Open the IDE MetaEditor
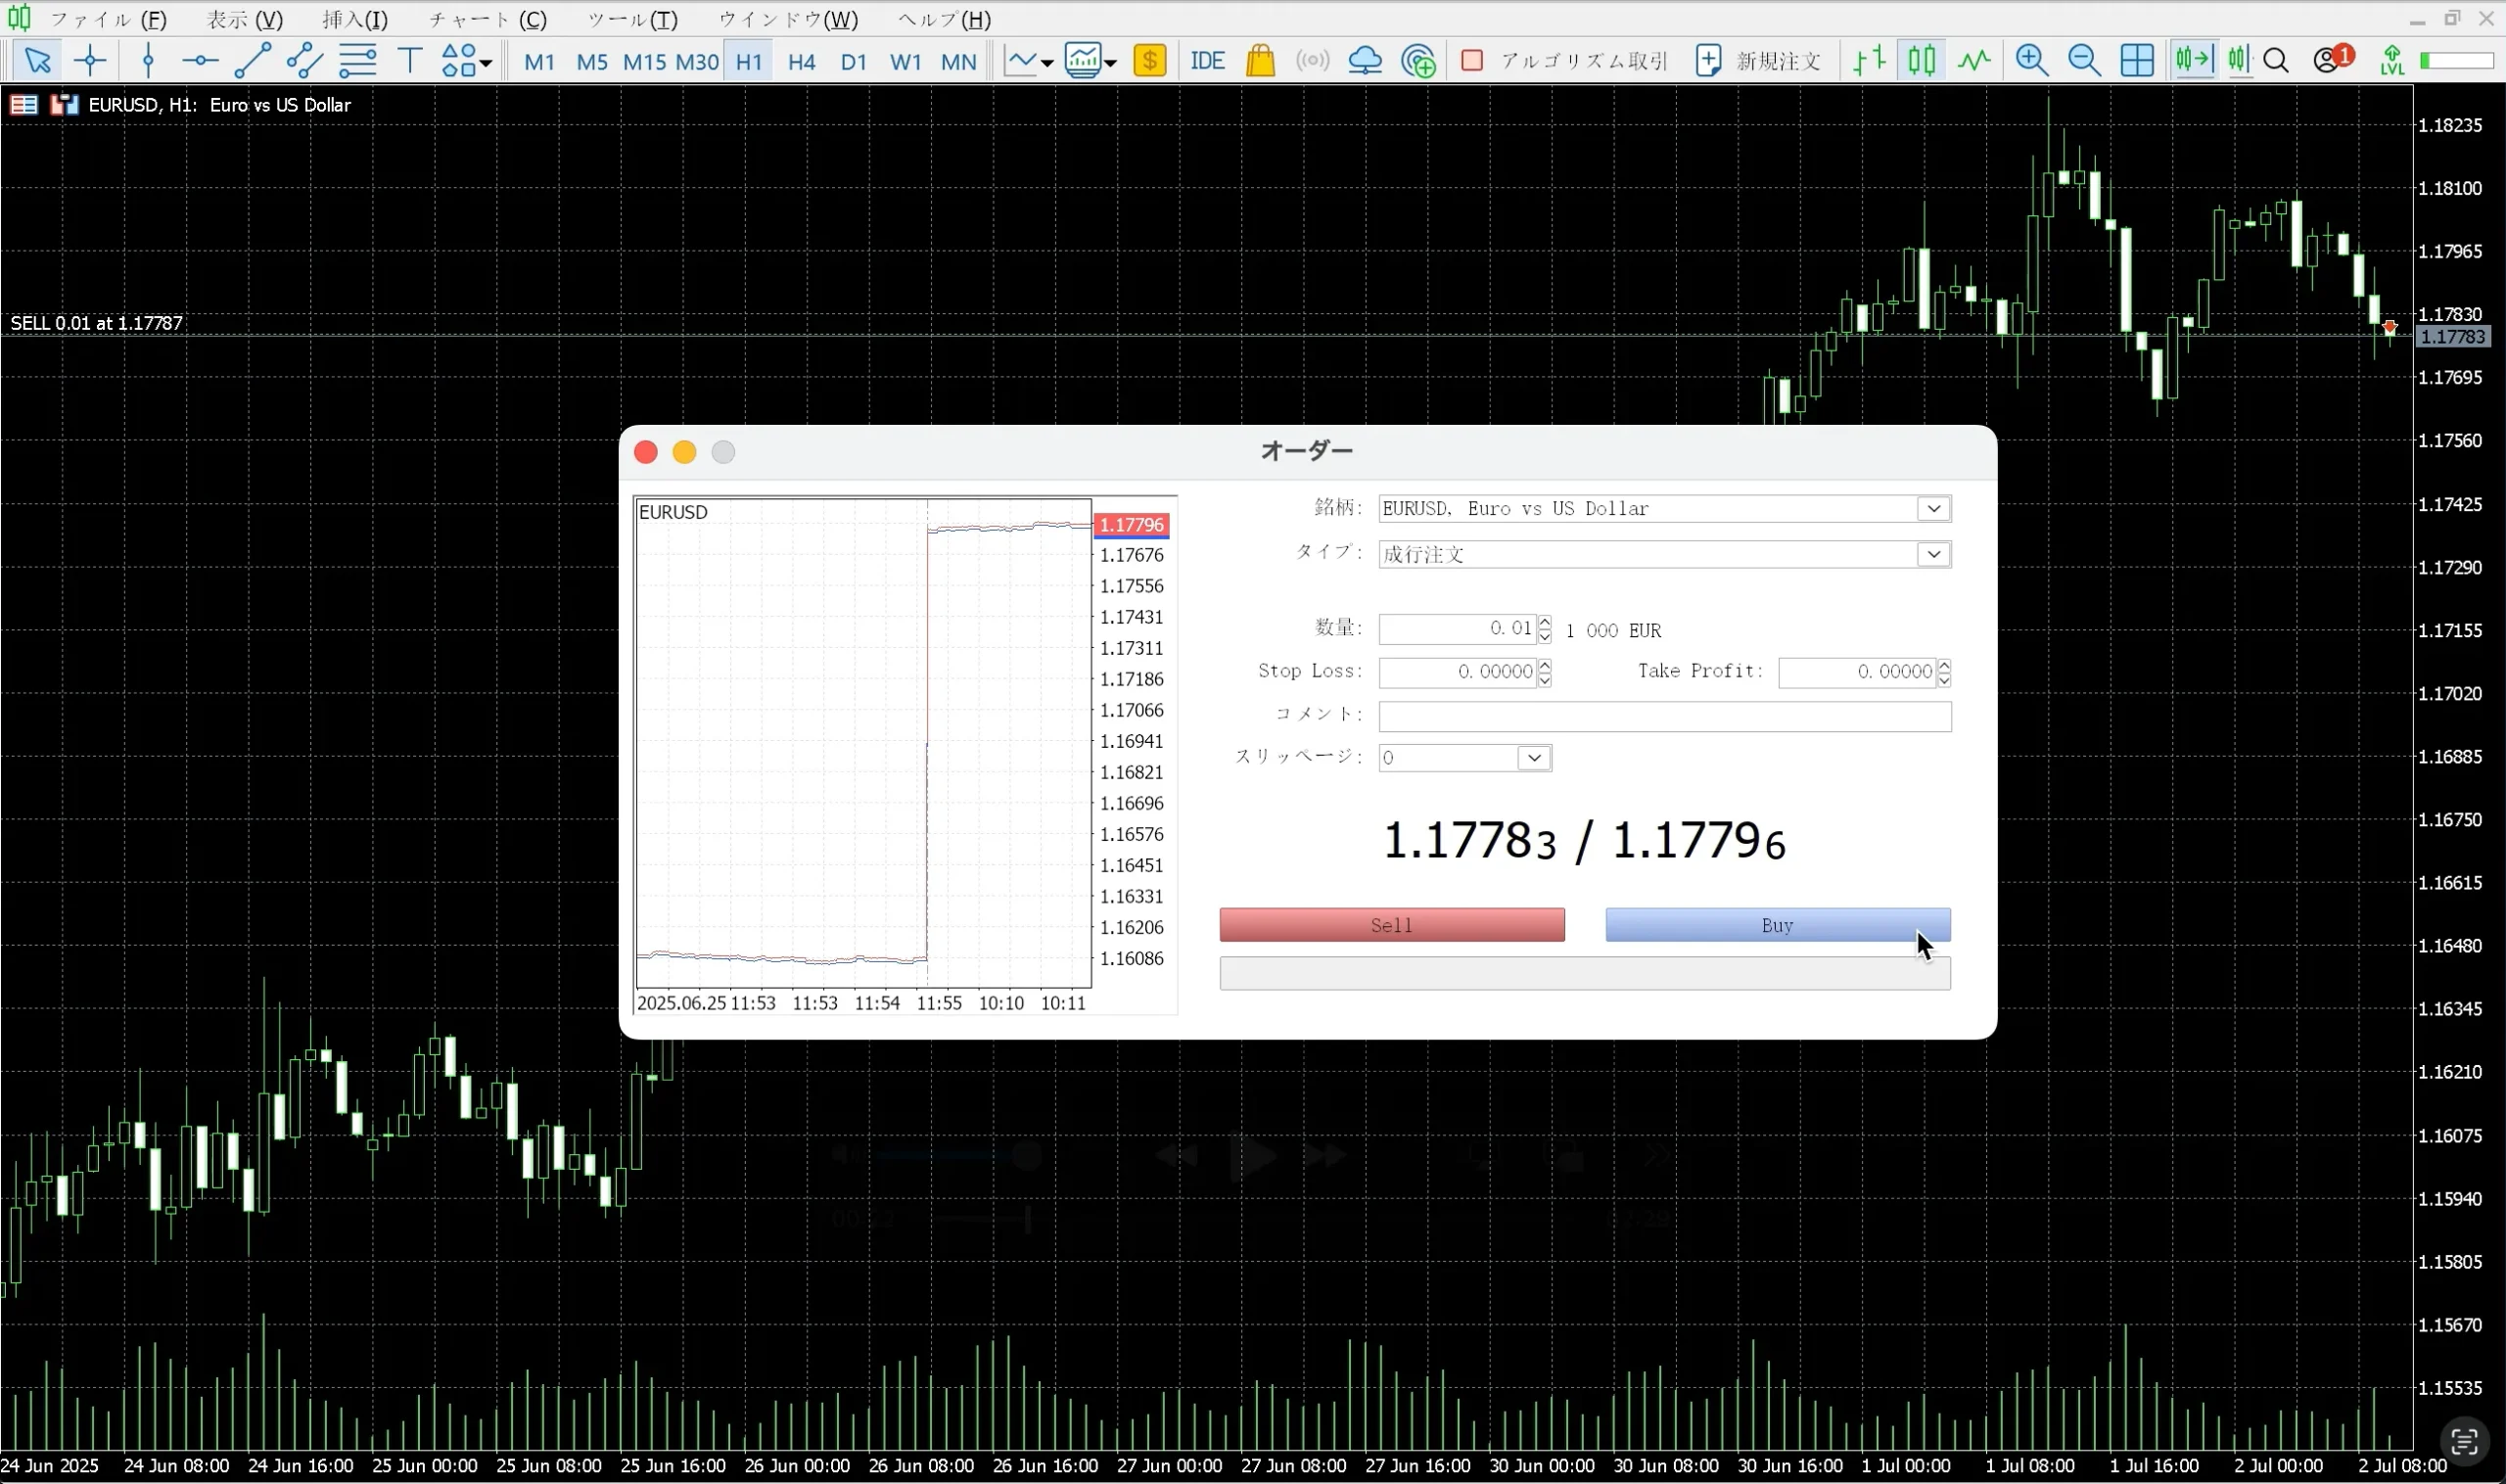Image resolution: width=2506 pixels, height=1484 pixels. pos(1207,61)
